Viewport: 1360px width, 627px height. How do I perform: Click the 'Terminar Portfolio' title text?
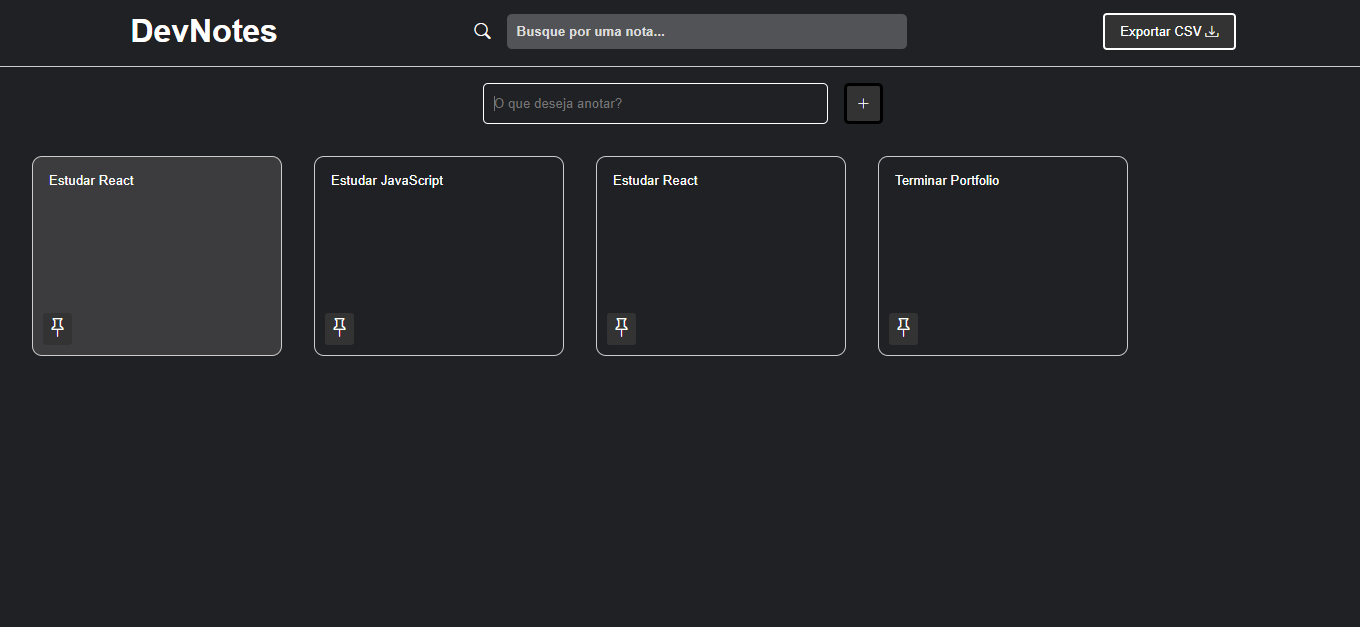(947, 180)
